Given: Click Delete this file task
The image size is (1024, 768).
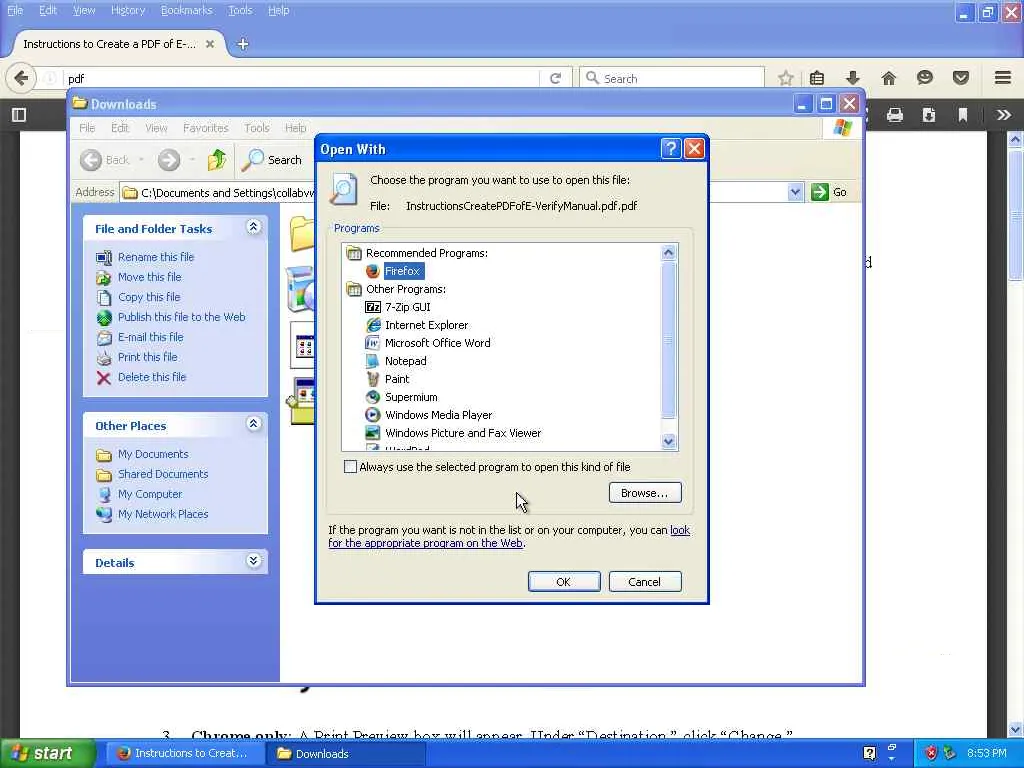Looking at the screenshot, I should 152,377.
